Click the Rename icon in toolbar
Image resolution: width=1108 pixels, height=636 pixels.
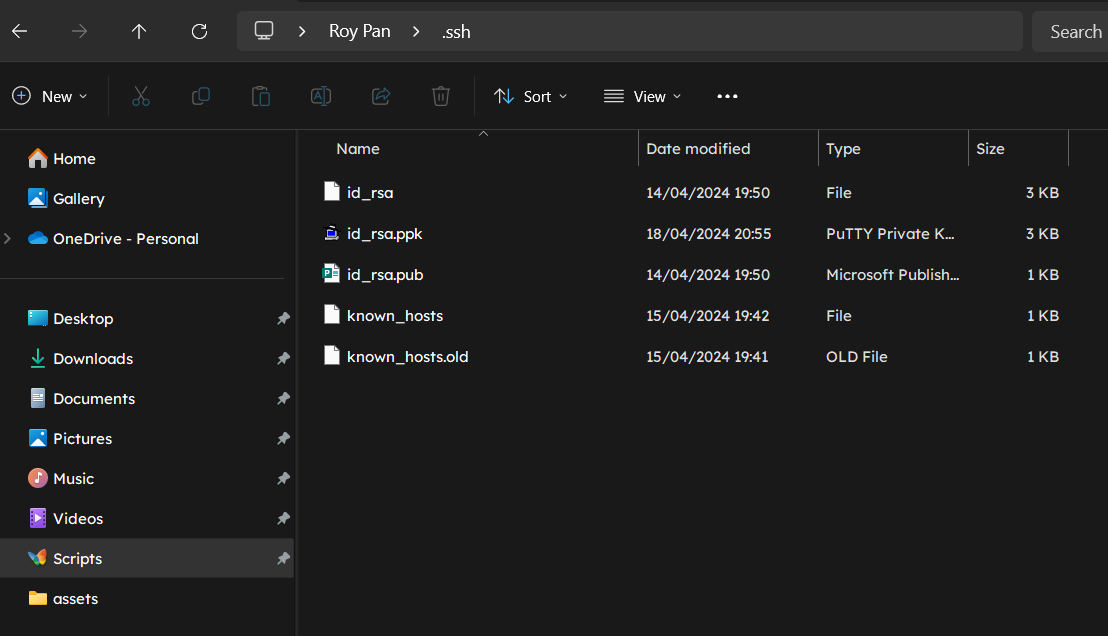pyautogui.click(x=321, y=96)
